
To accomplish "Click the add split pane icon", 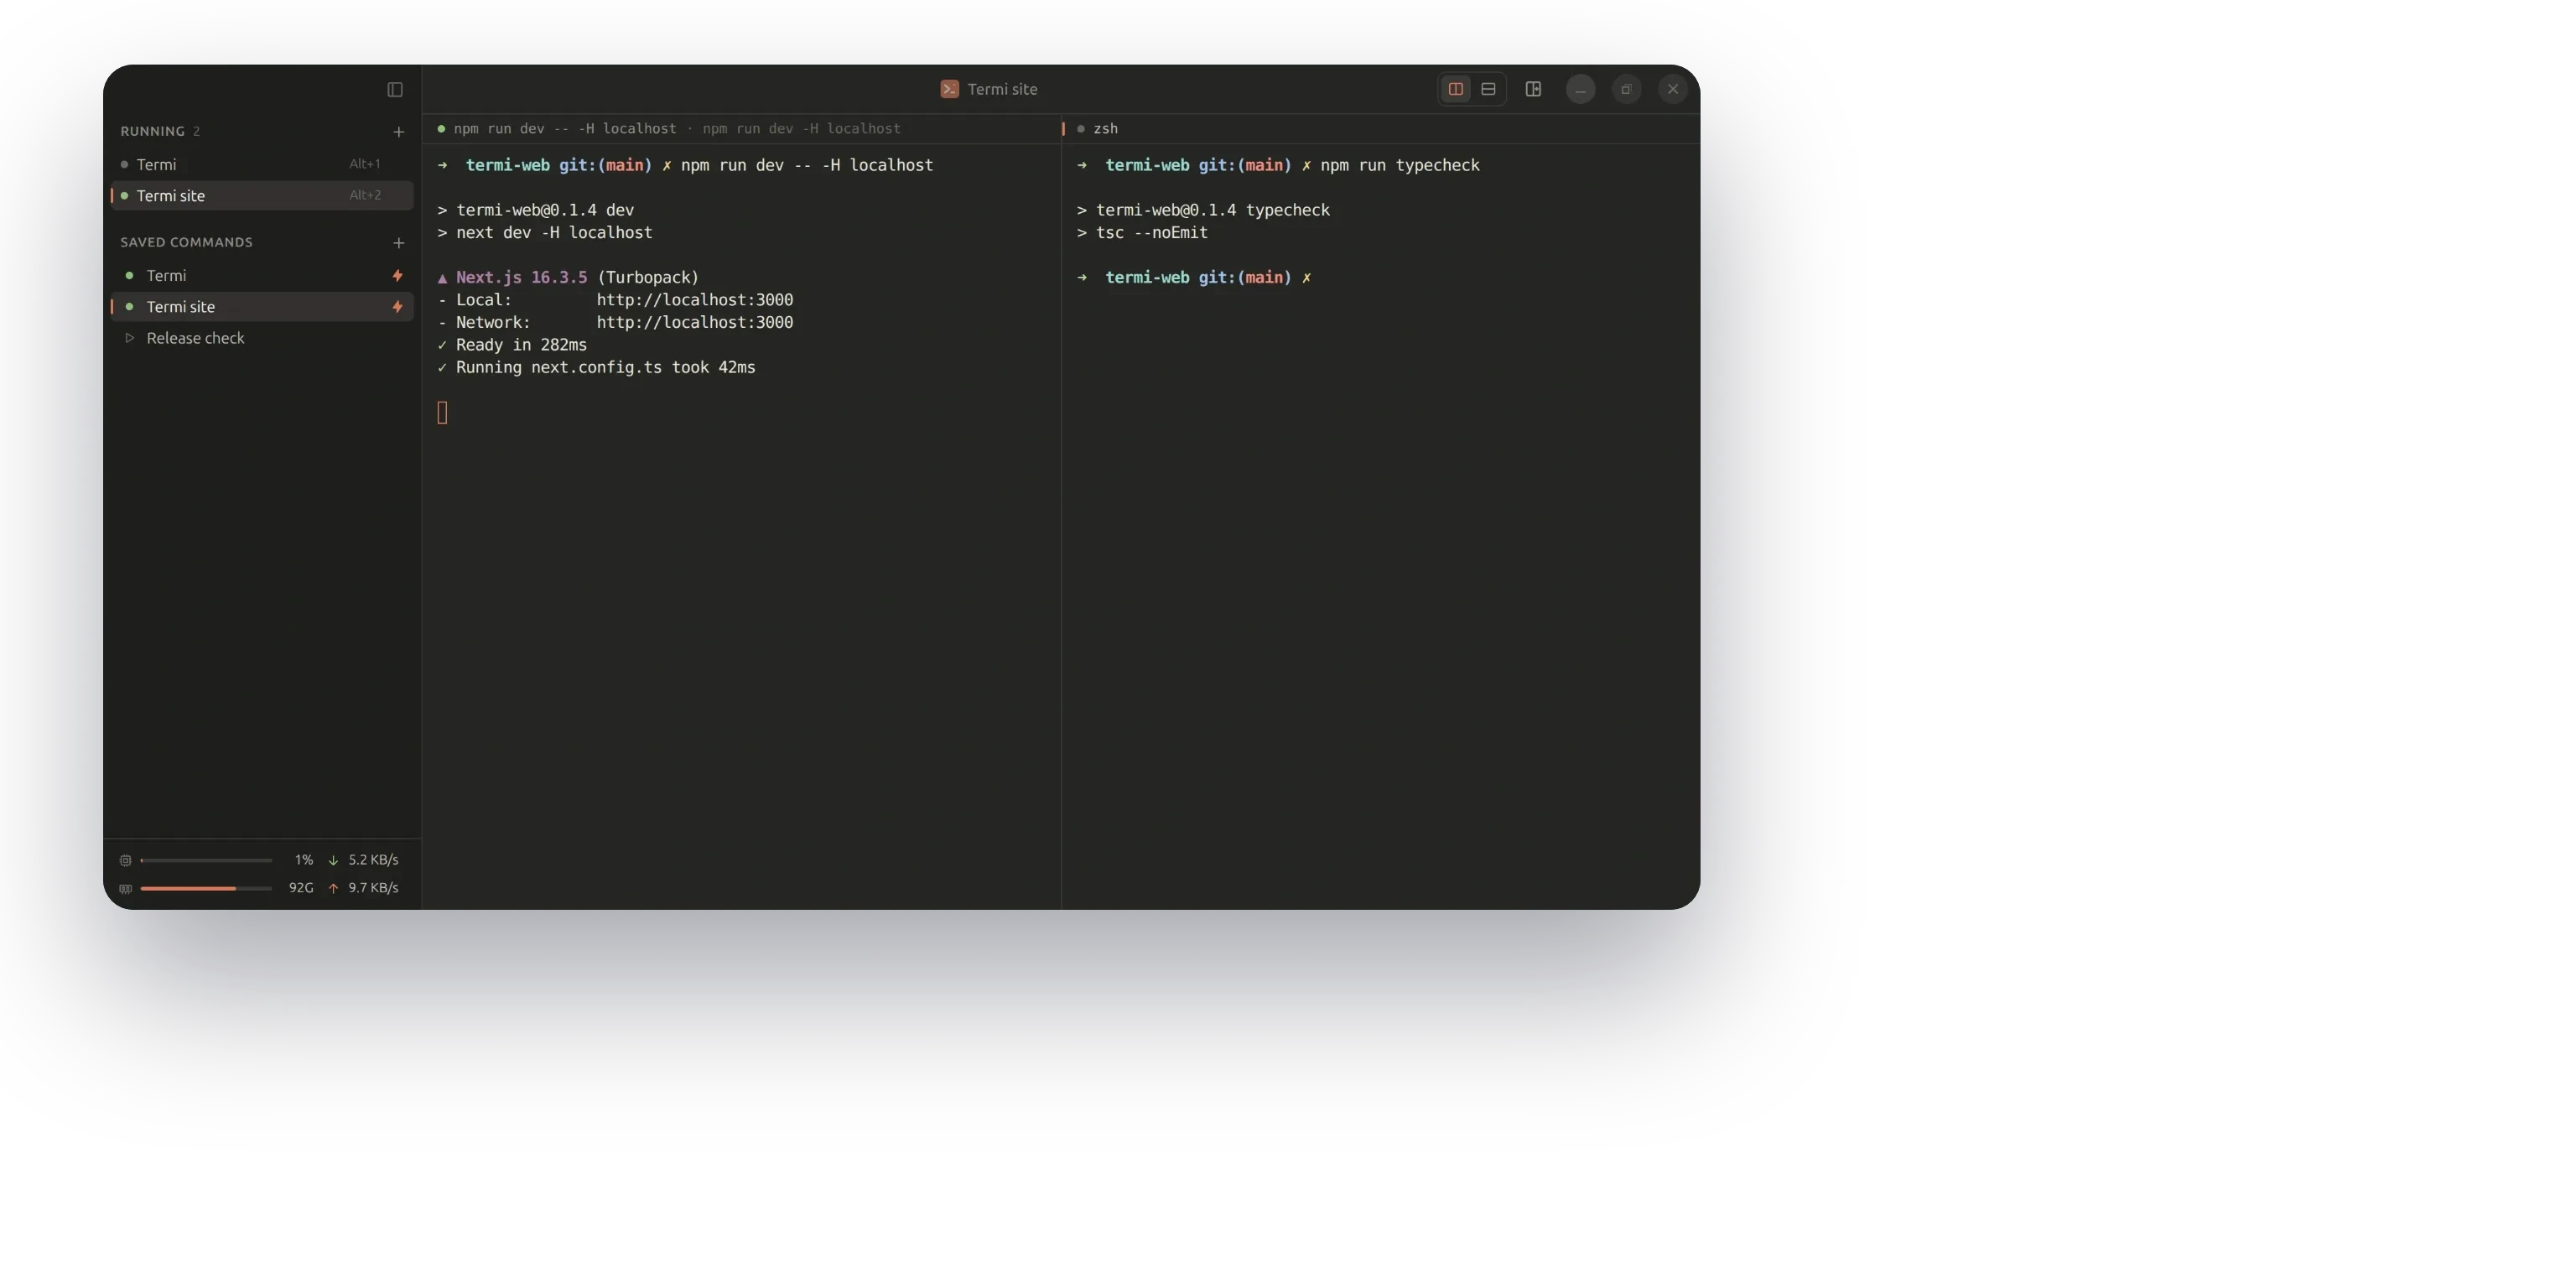I will [x=1533, y=90].
